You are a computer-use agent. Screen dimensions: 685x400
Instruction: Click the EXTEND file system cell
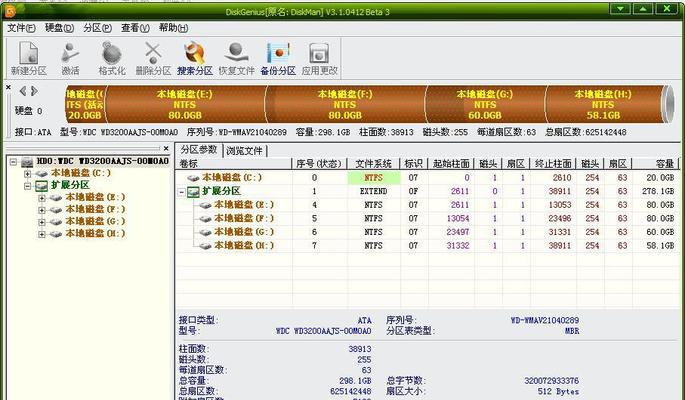point(374,191)
